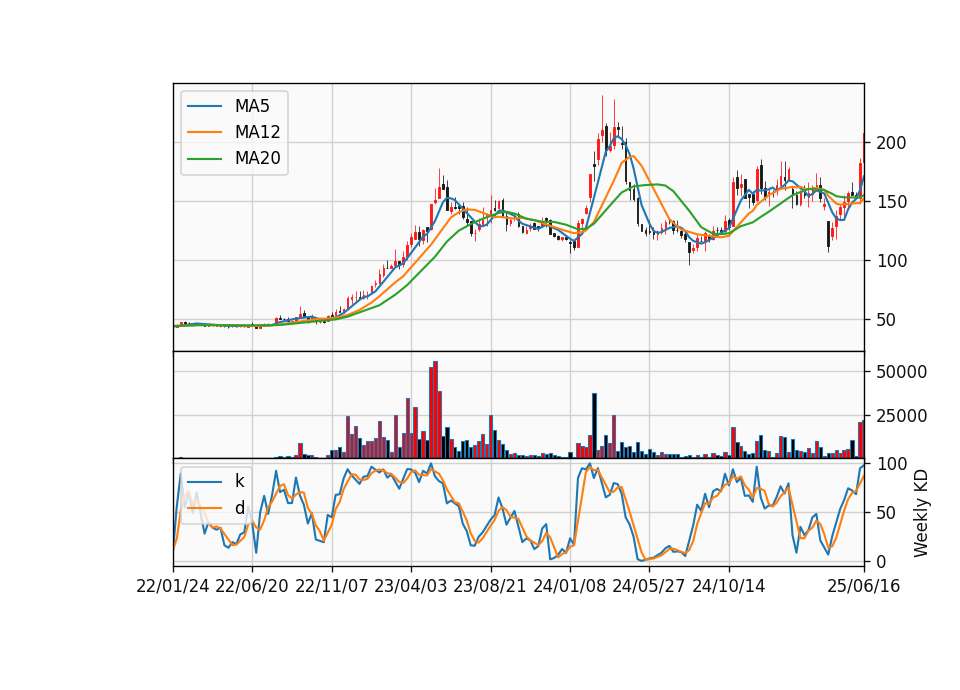Click the Weekly KD axis label
This screenshot has width=960, height=690.
pyautogui.click(x=921, y=513)
